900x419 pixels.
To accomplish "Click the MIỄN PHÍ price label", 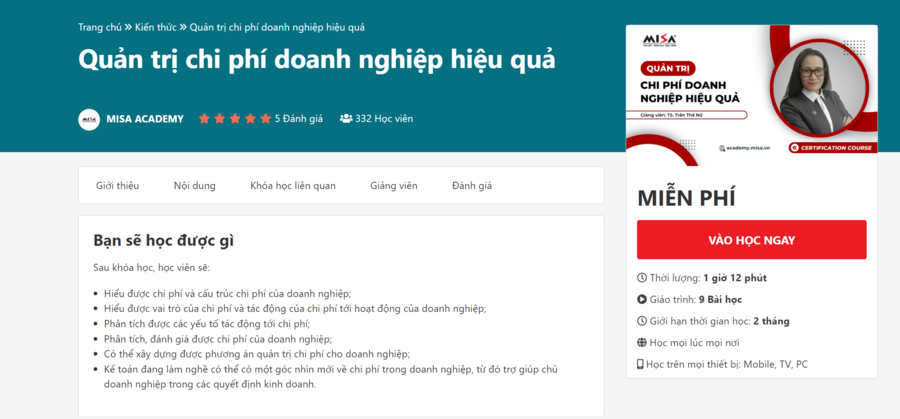I will [686, 198].
